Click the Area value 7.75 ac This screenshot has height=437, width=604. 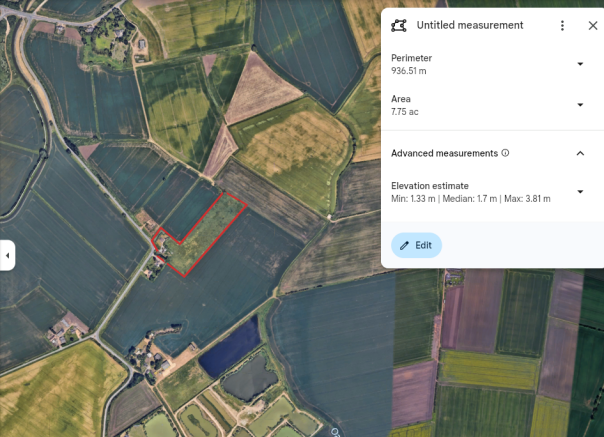click(x=405, y=112)
